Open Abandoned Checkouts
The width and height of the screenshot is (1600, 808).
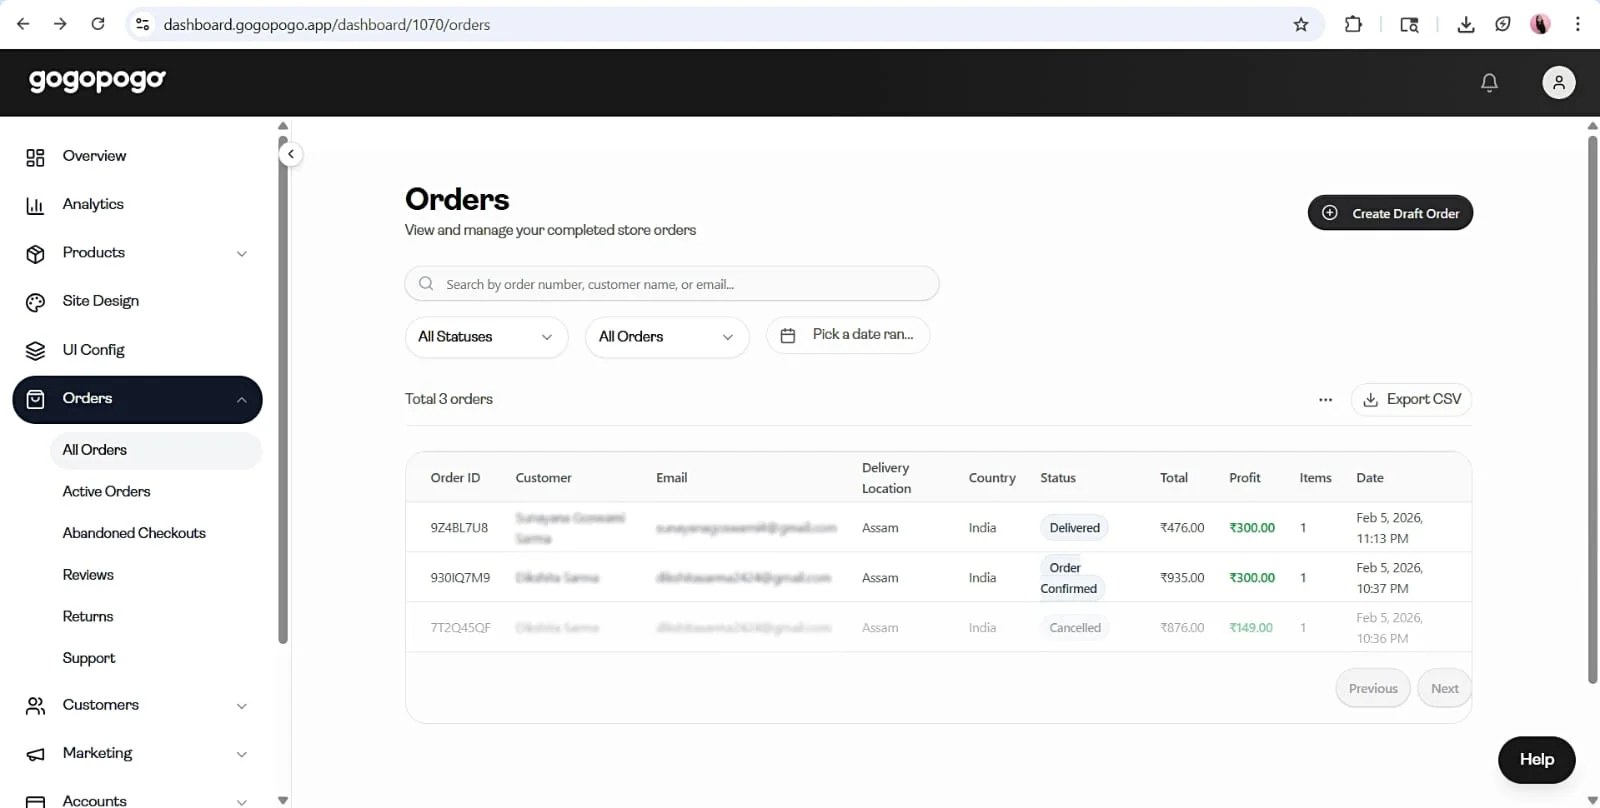[134, 533]
